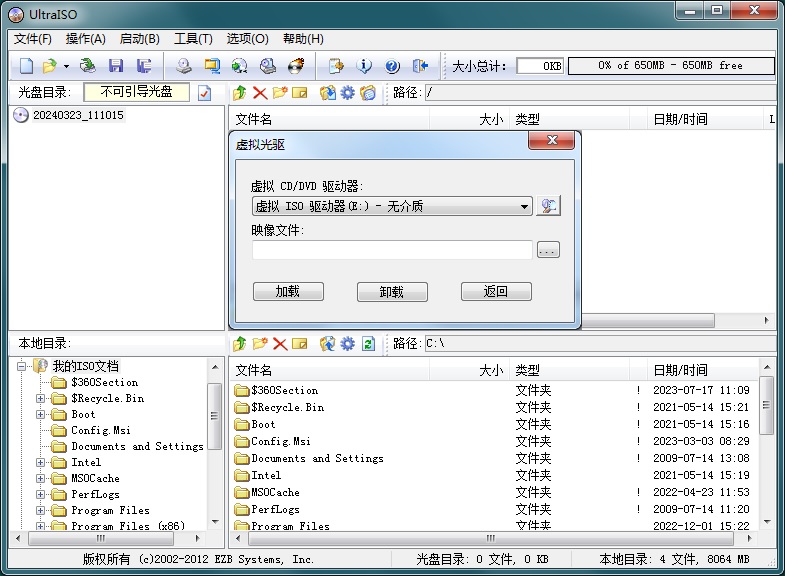Open the 帮助(H) menu
785x576 pixels.
pos(303,39)
